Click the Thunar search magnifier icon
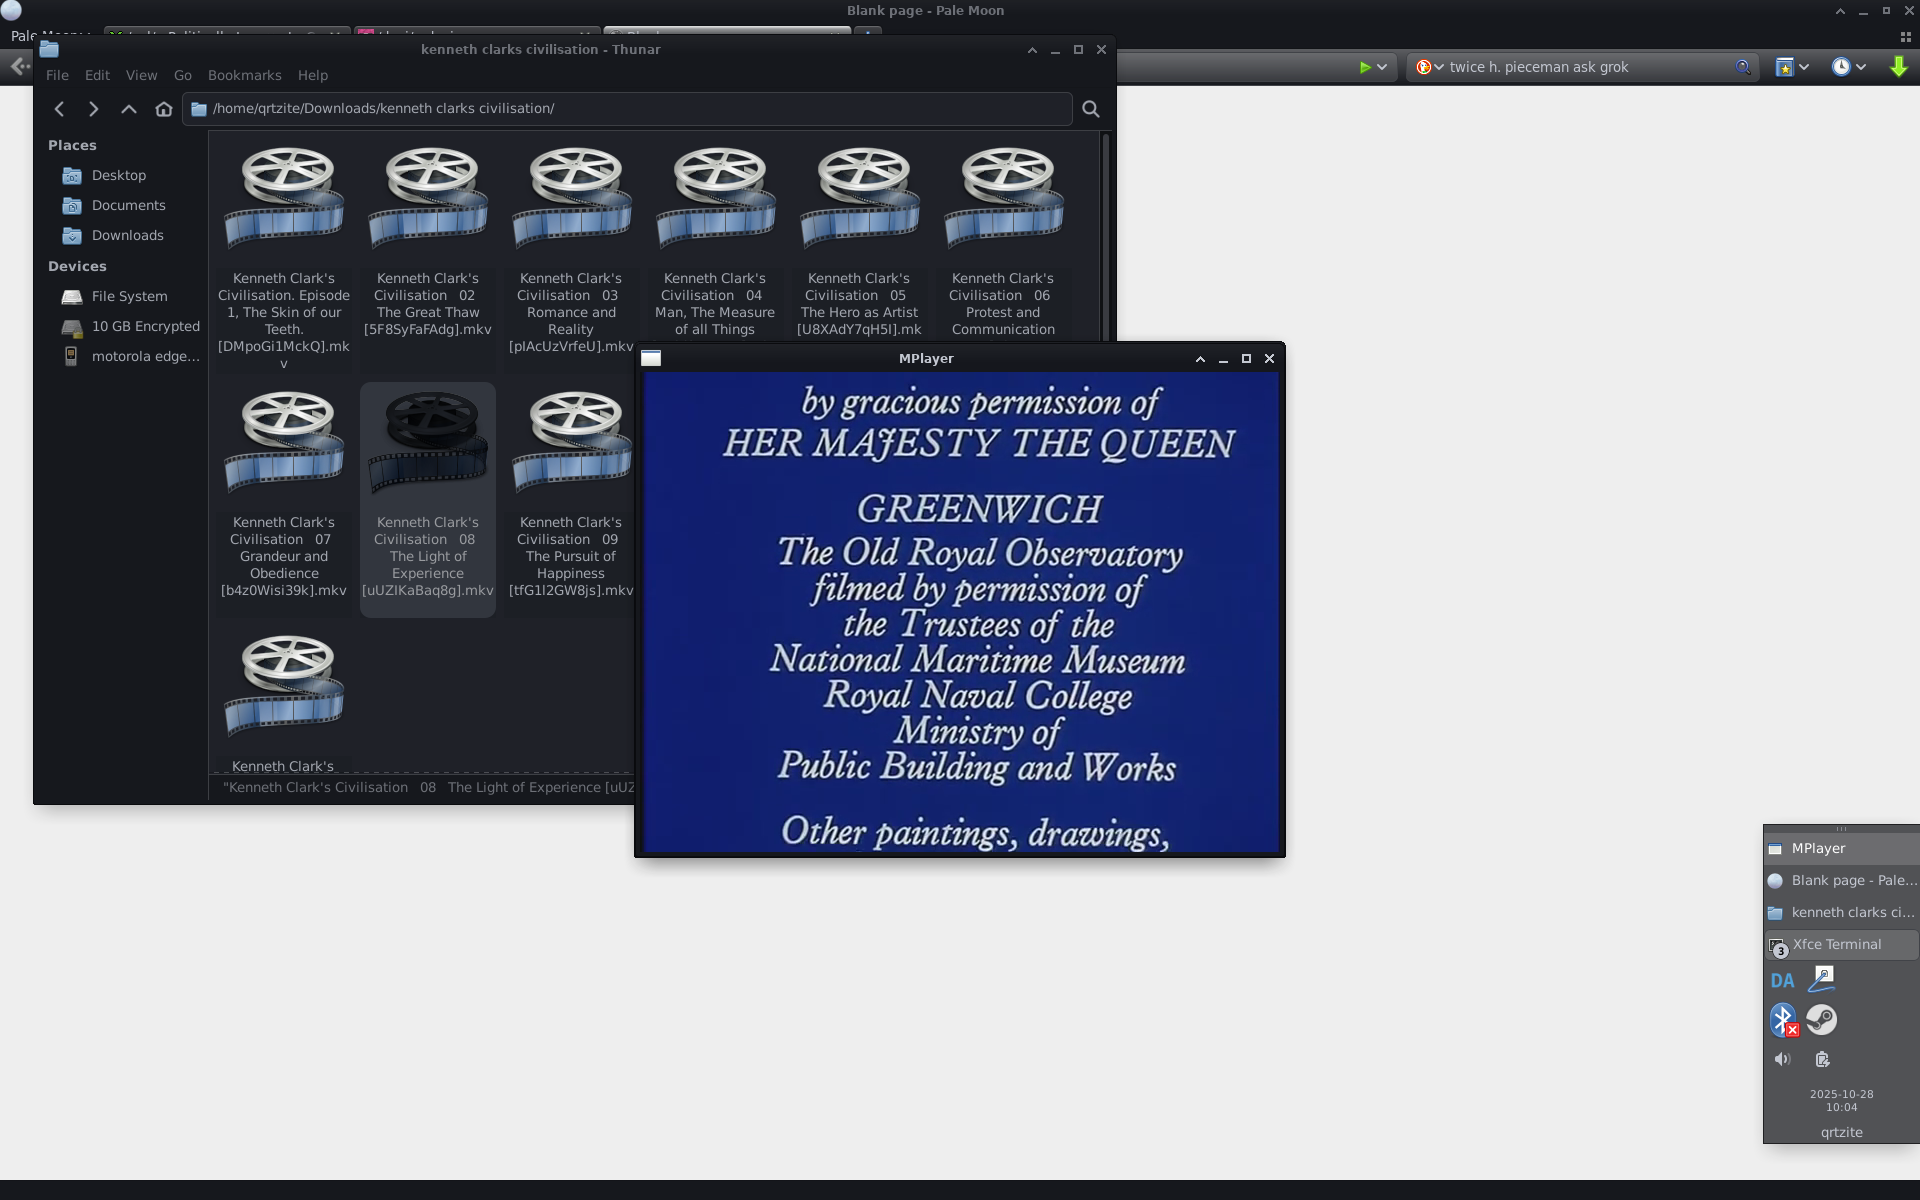This screenshot has height=1200, width=1920. click(1091, 109)
